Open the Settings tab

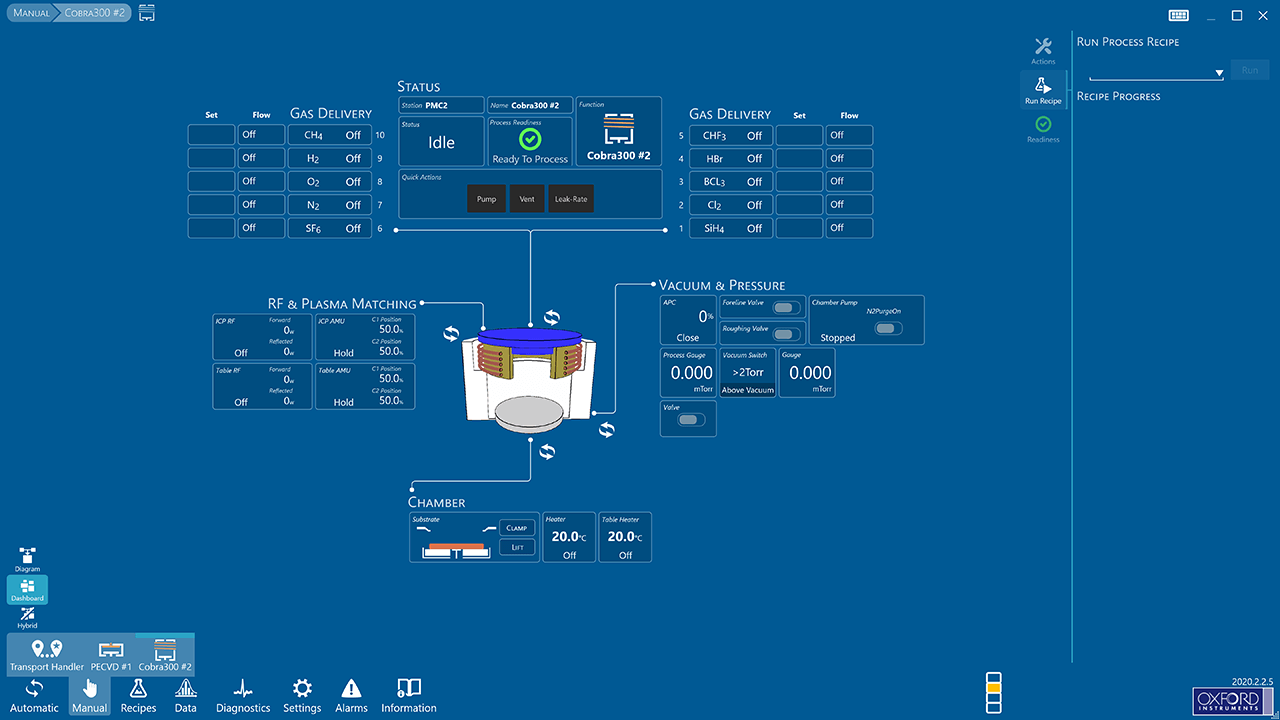click(302, 695)
